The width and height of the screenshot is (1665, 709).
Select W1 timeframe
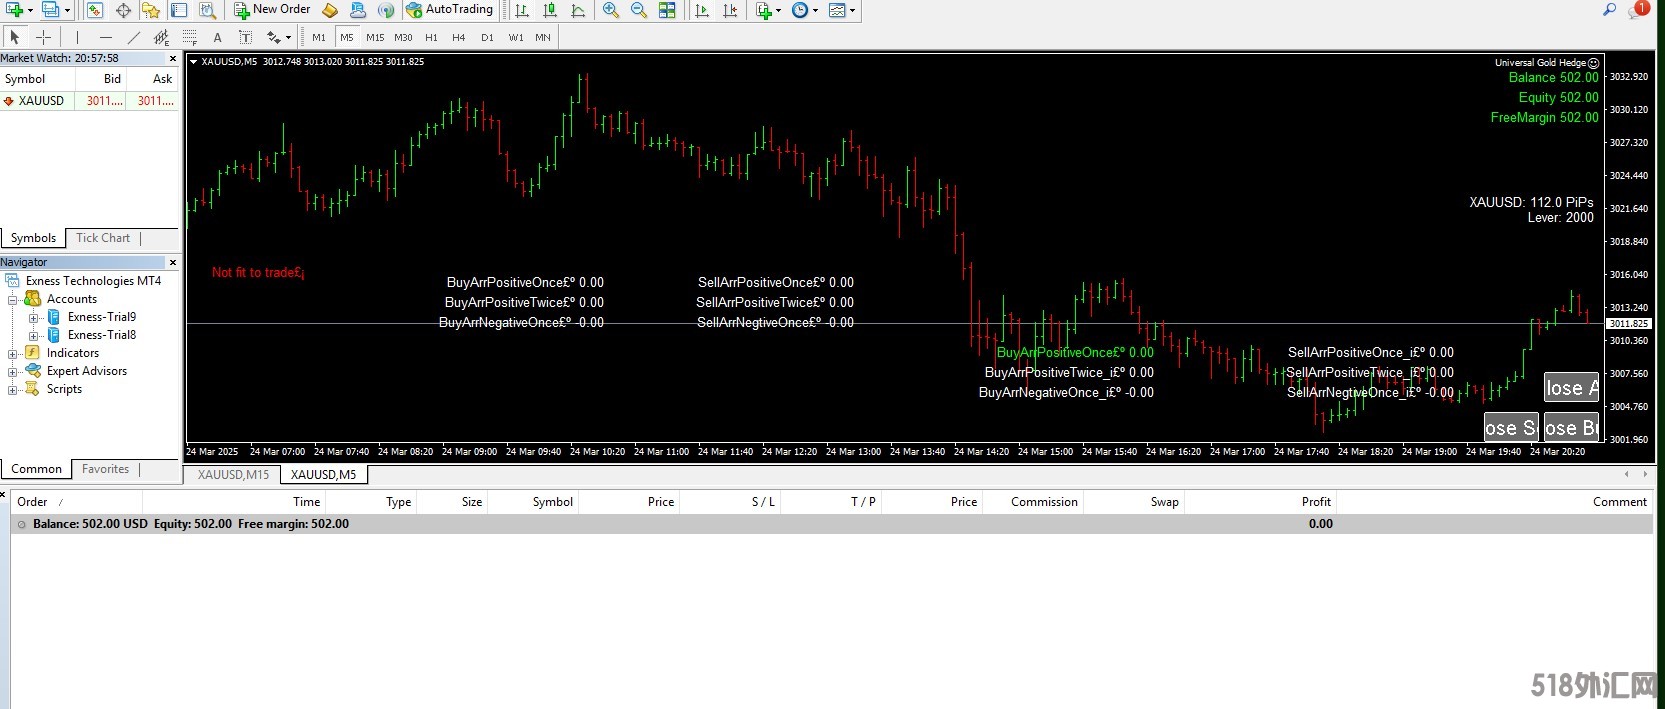(x=516, y=37)
